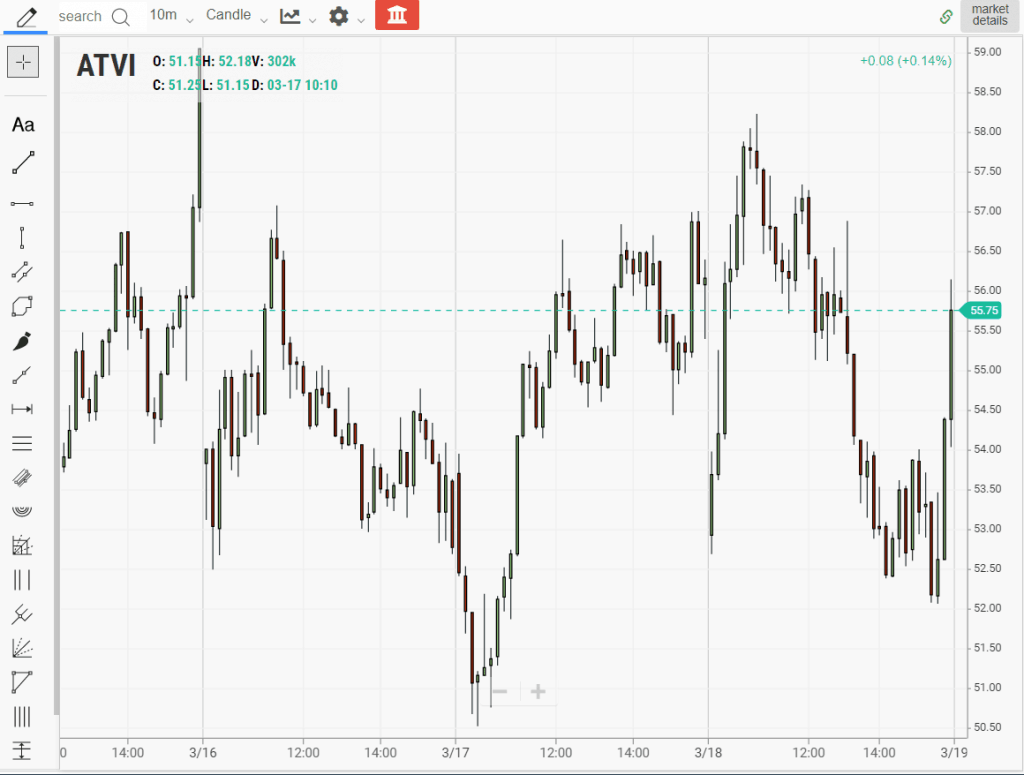This screenshot has width=1024, height=775.
Task: Select the Fibonacci arcs tool
Action: [x=23, y=510]
